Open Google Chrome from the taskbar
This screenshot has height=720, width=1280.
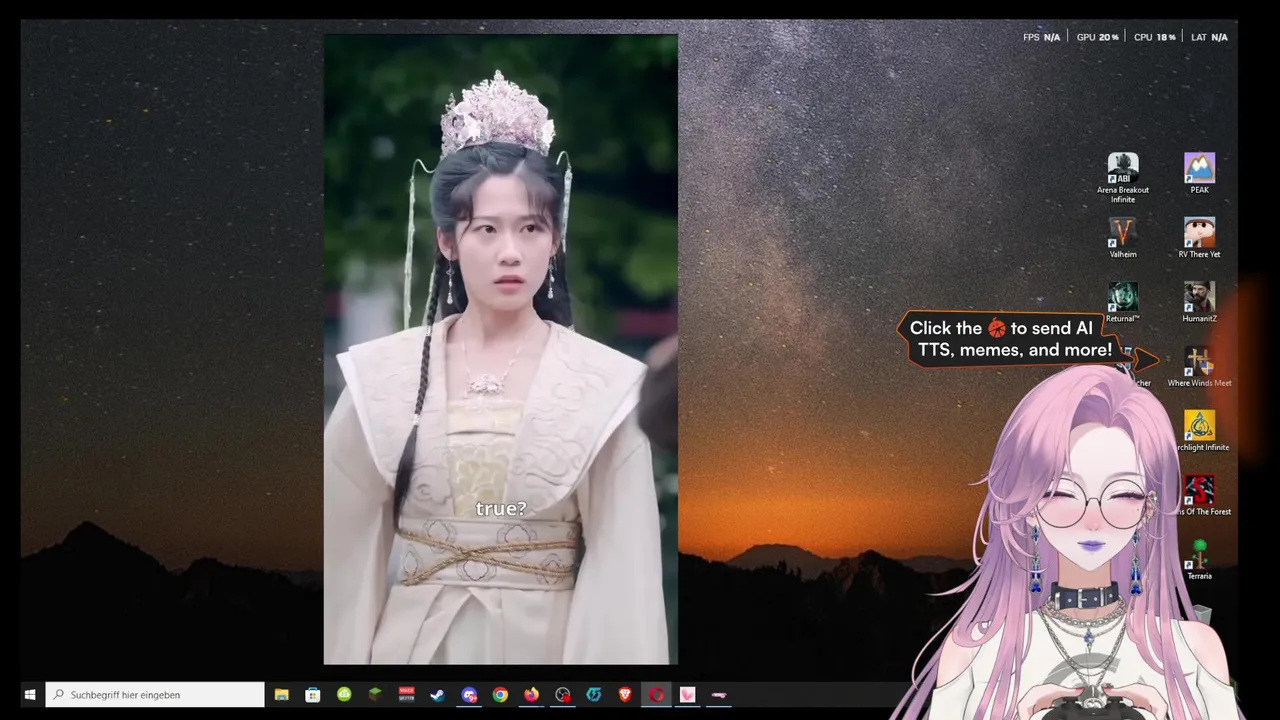point(500,694)
